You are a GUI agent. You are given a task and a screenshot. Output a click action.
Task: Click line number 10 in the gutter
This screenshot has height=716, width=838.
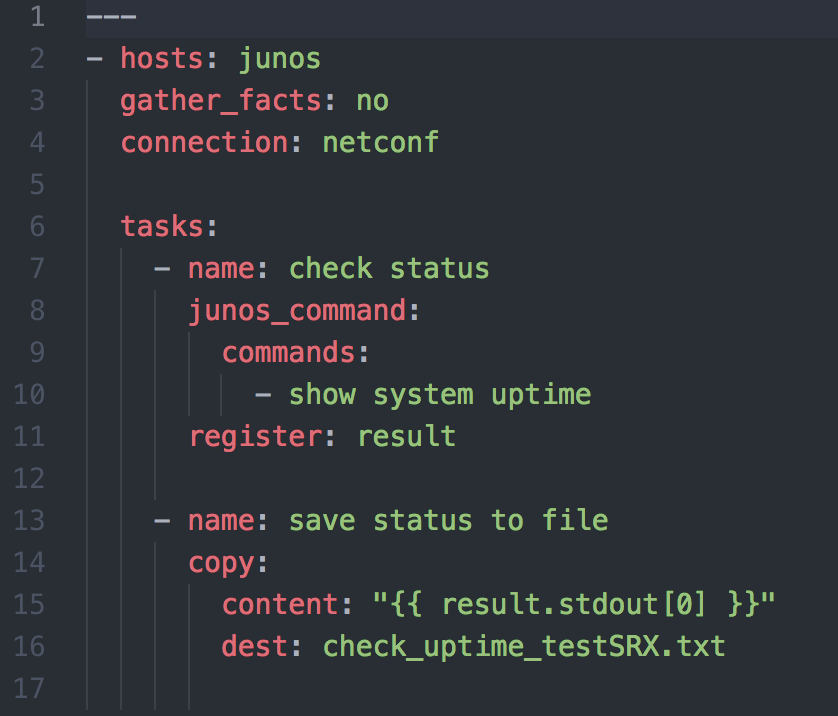tap(30, 394)
